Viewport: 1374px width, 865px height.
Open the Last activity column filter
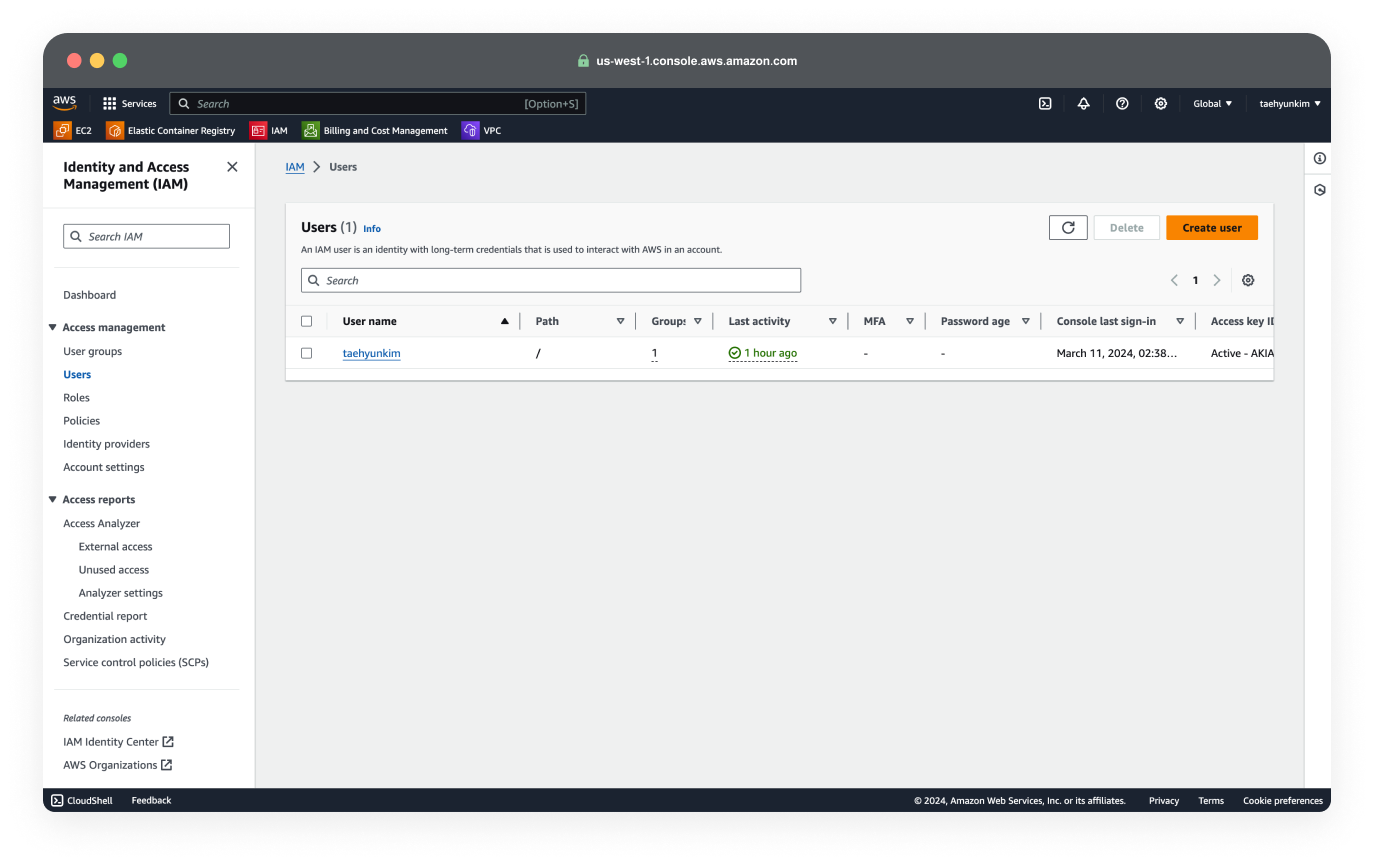833,321
